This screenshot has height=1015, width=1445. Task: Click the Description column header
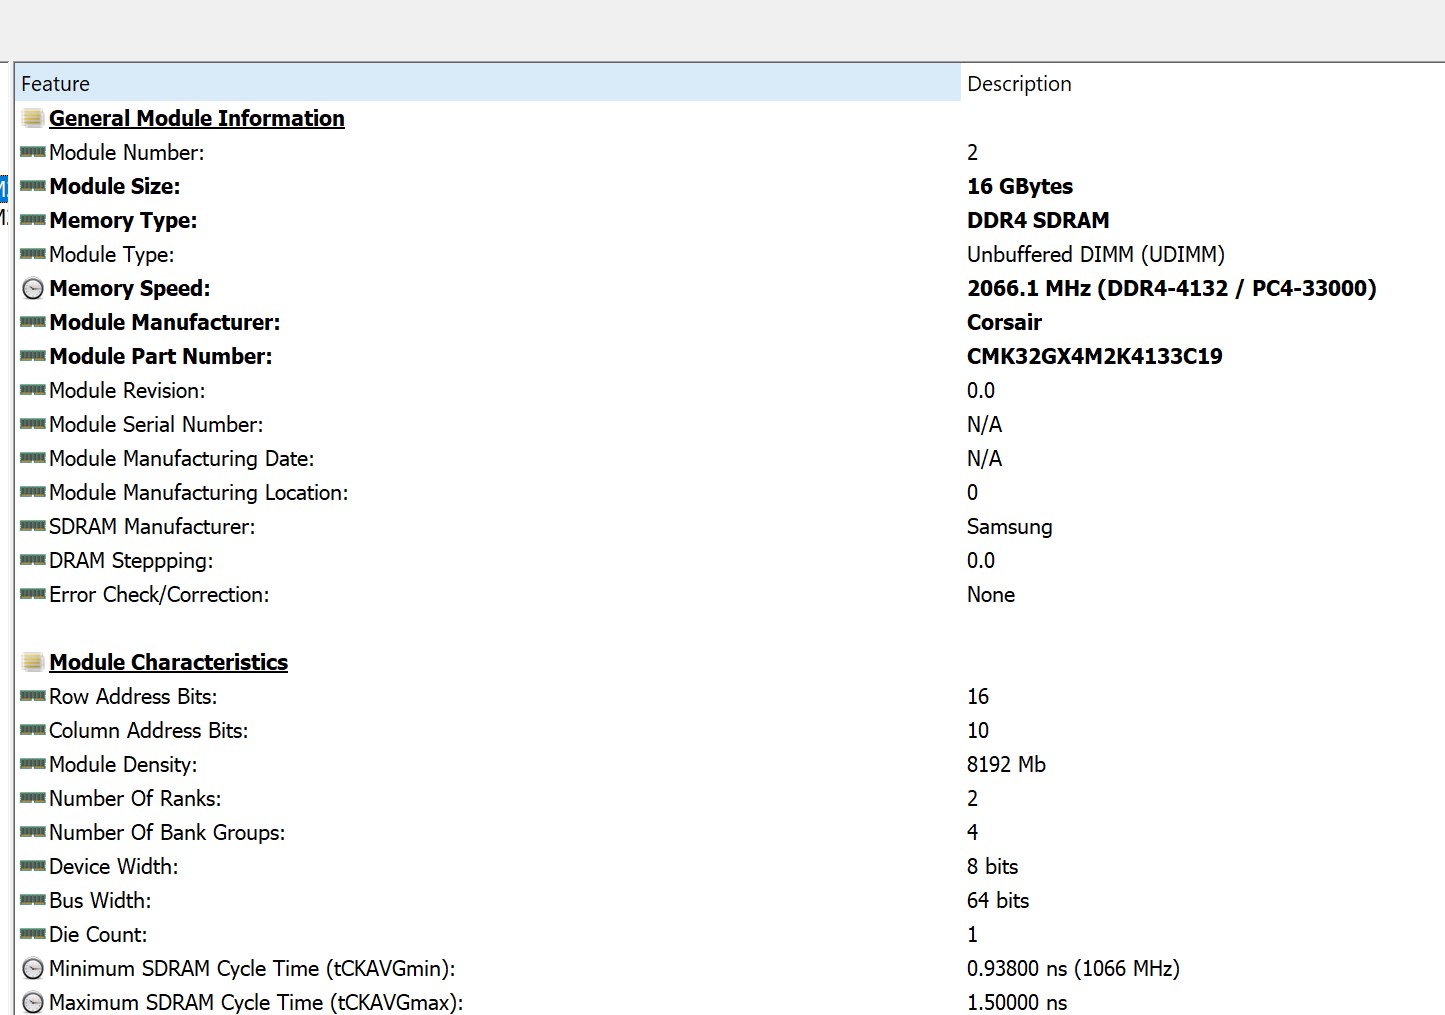1019,83
